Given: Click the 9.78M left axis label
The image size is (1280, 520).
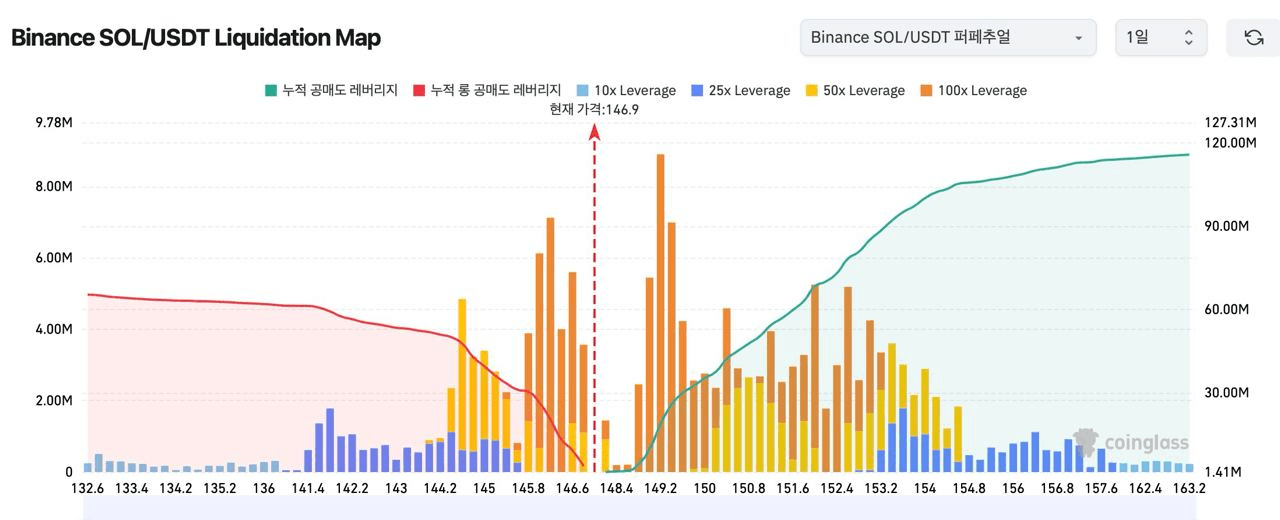Looking at the screenshot, I should tap(55, 123).
